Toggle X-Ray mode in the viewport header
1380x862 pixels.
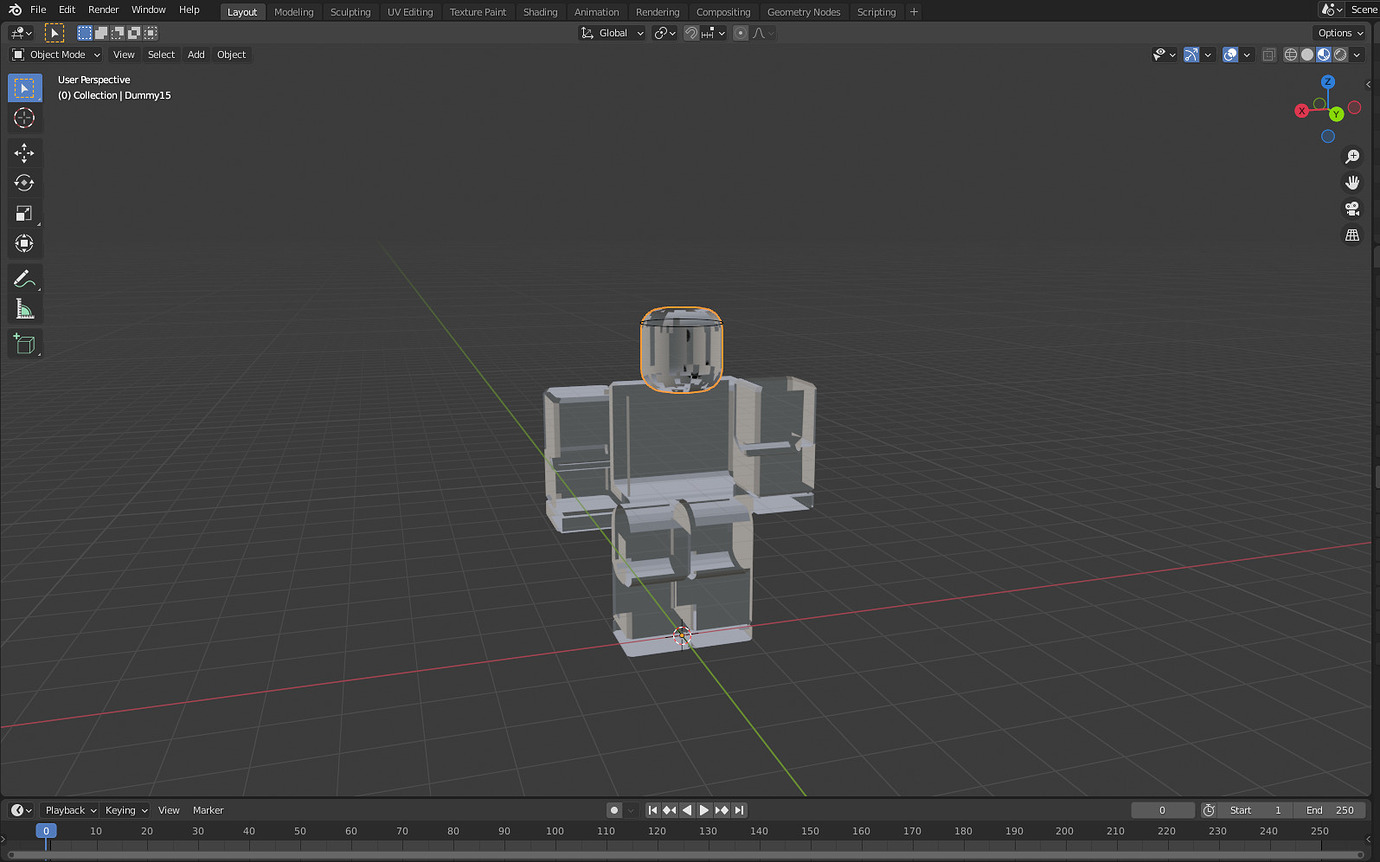click(x=1268, y=55)
